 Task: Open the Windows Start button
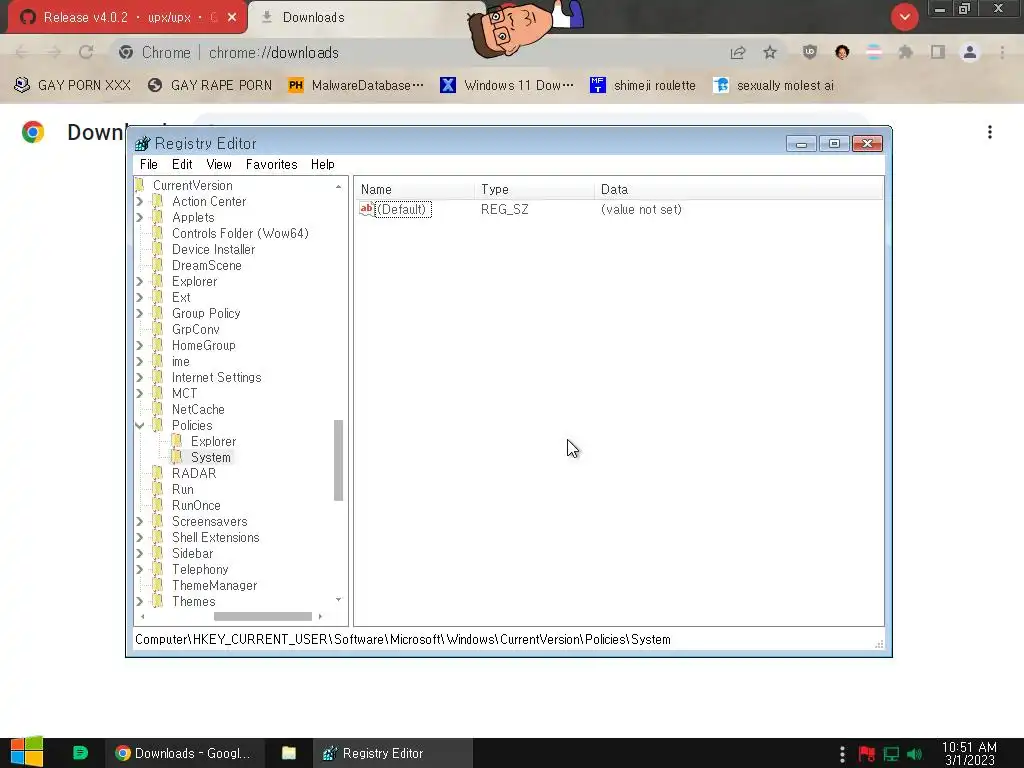point(27,753)
